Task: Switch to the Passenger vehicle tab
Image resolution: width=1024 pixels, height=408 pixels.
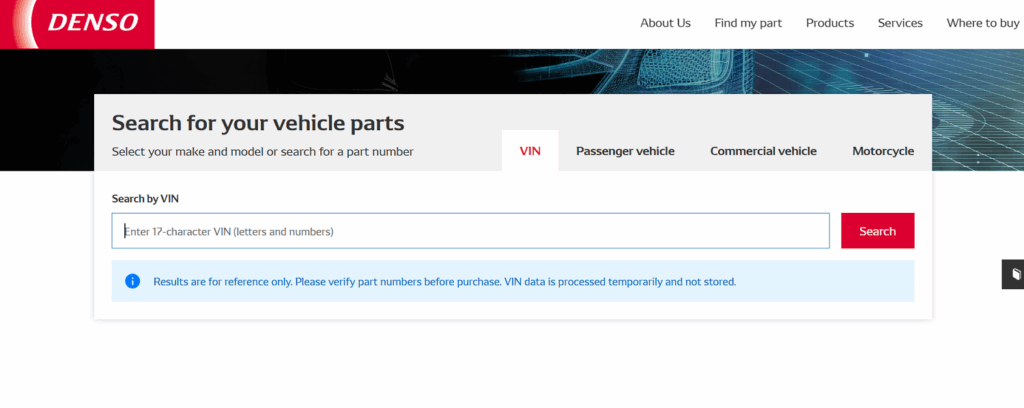Action: (625, 151)
